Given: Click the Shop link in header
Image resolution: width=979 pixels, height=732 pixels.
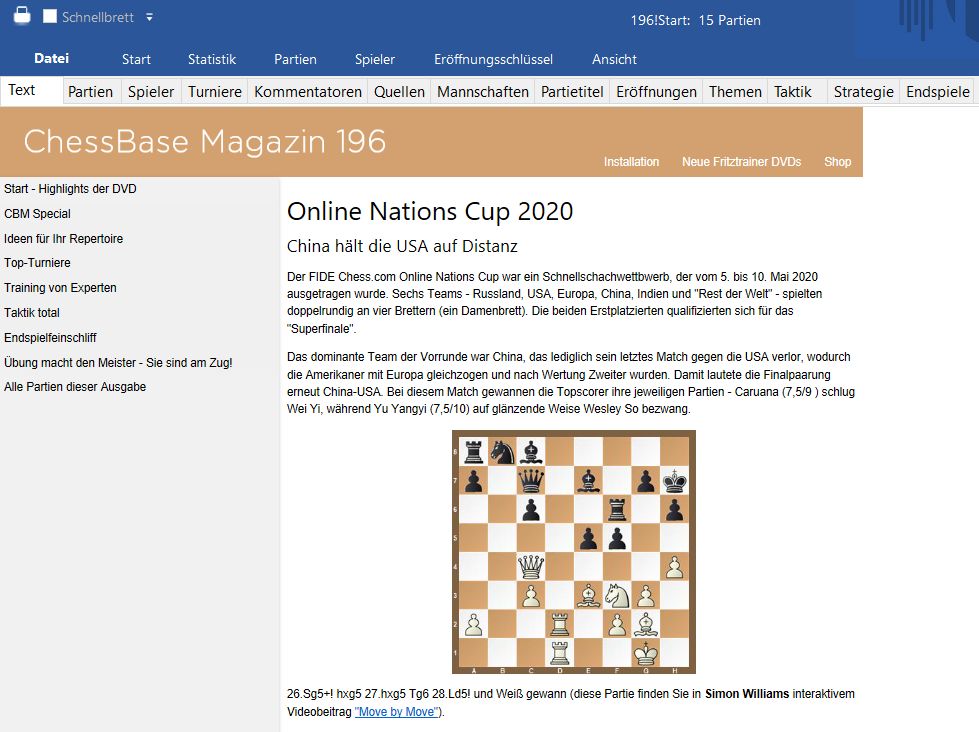Looking at the screenshot, I should click(837, 161).
